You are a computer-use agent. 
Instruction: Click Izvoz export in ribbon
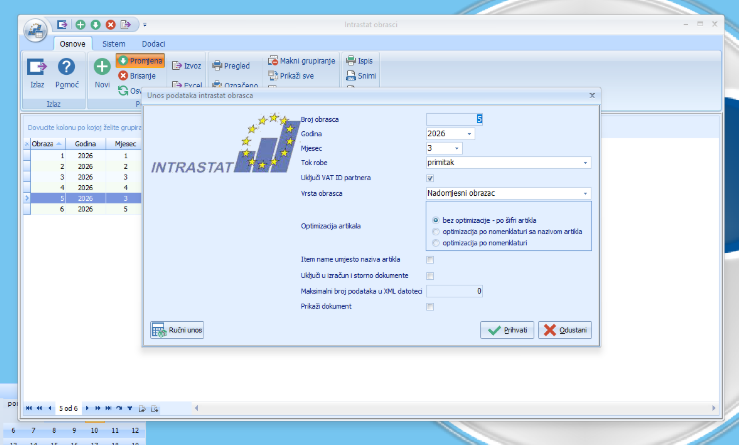click(187, 66)
